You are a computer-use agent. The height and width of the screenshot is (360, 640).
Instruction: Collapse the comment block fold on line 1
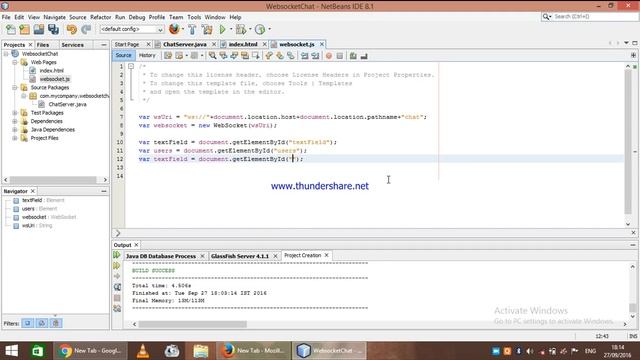tap(131, 66)
